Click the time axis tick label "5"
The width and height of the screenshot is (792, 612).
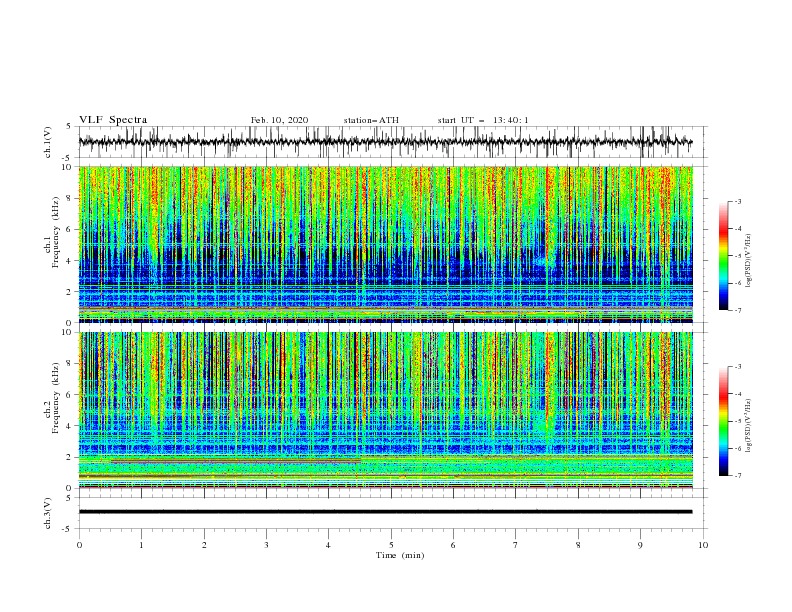(391, 545)
